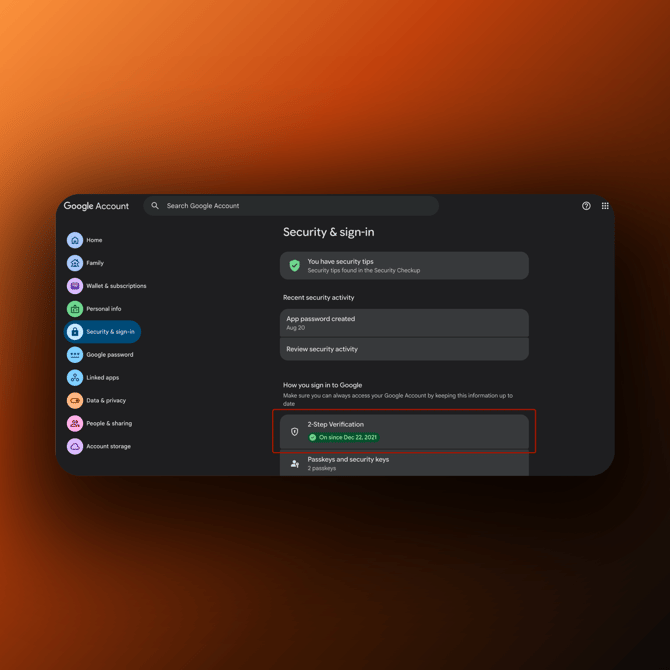Click the Google password icon

click(75, 355)
